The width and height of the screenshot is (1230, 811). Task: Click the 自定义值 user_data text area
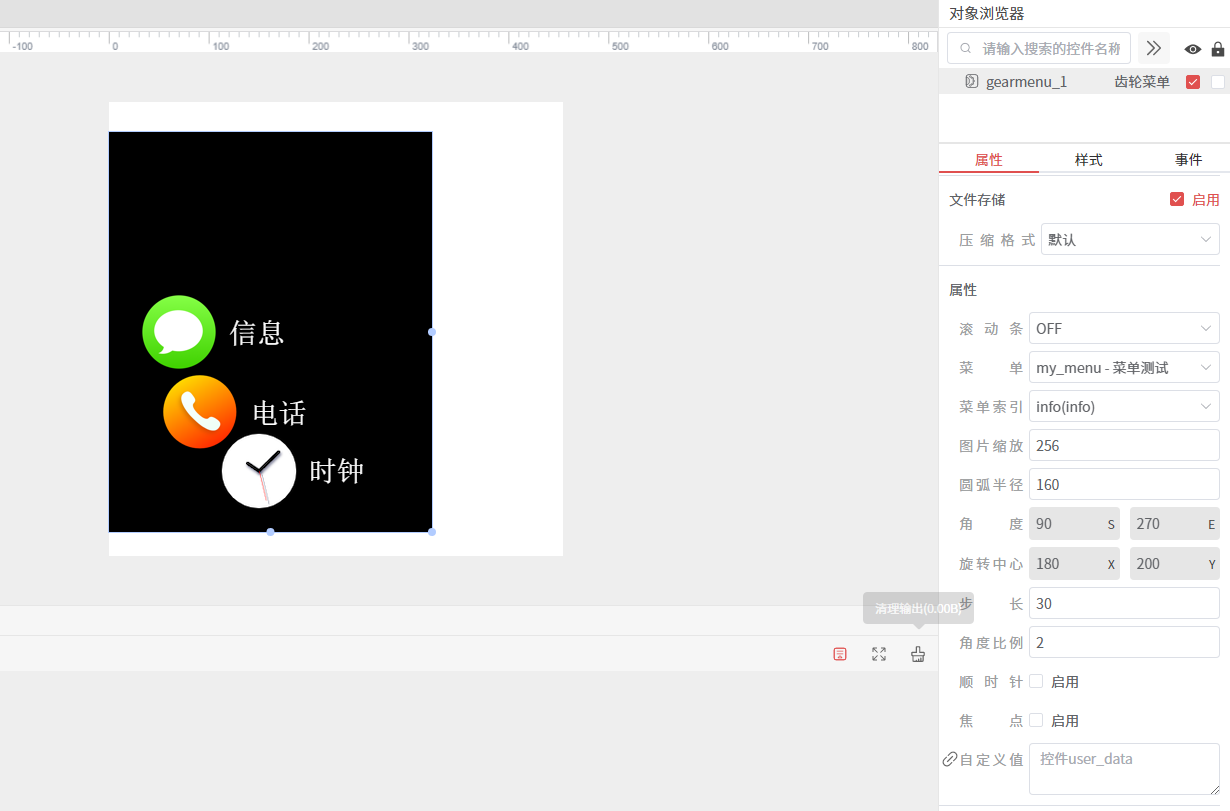[x=1124, y=769]
